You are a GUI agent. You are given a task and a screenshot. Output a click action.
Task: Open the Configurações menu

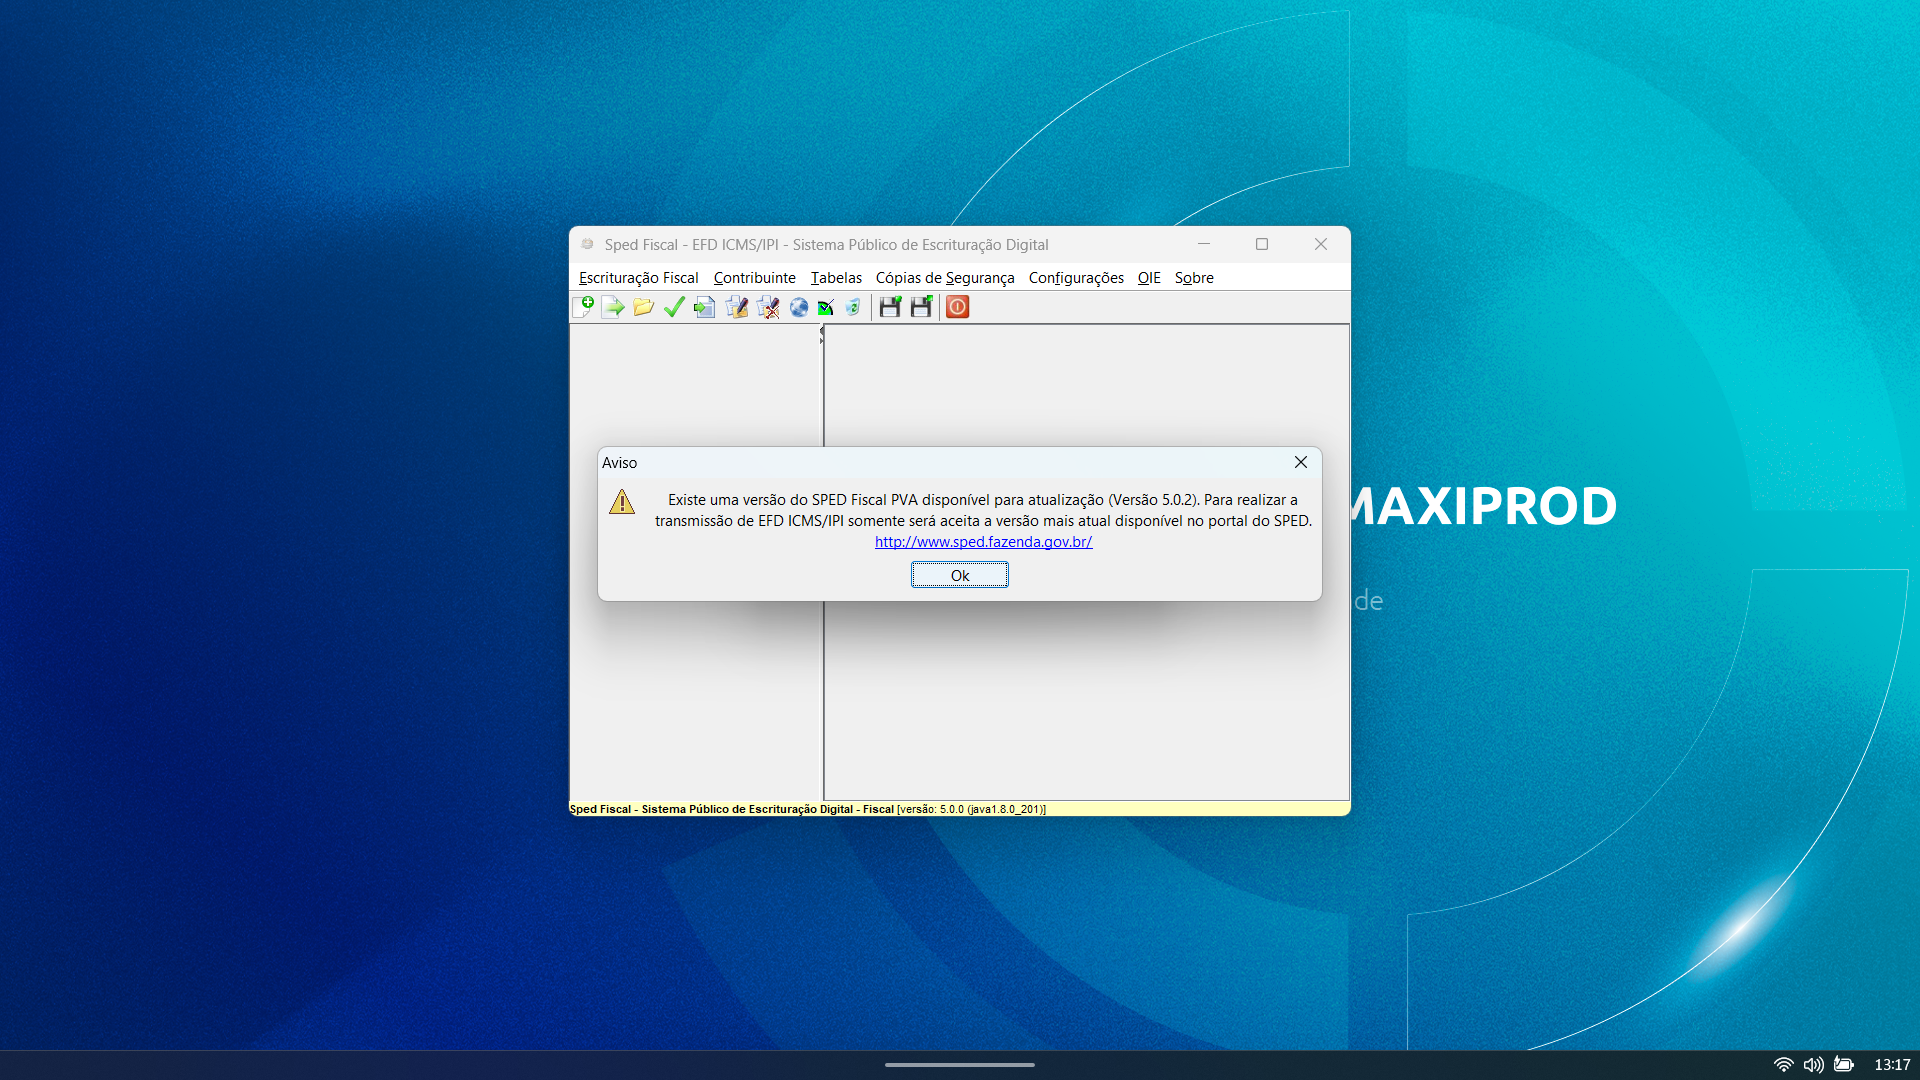click(x=1075, y=278)
